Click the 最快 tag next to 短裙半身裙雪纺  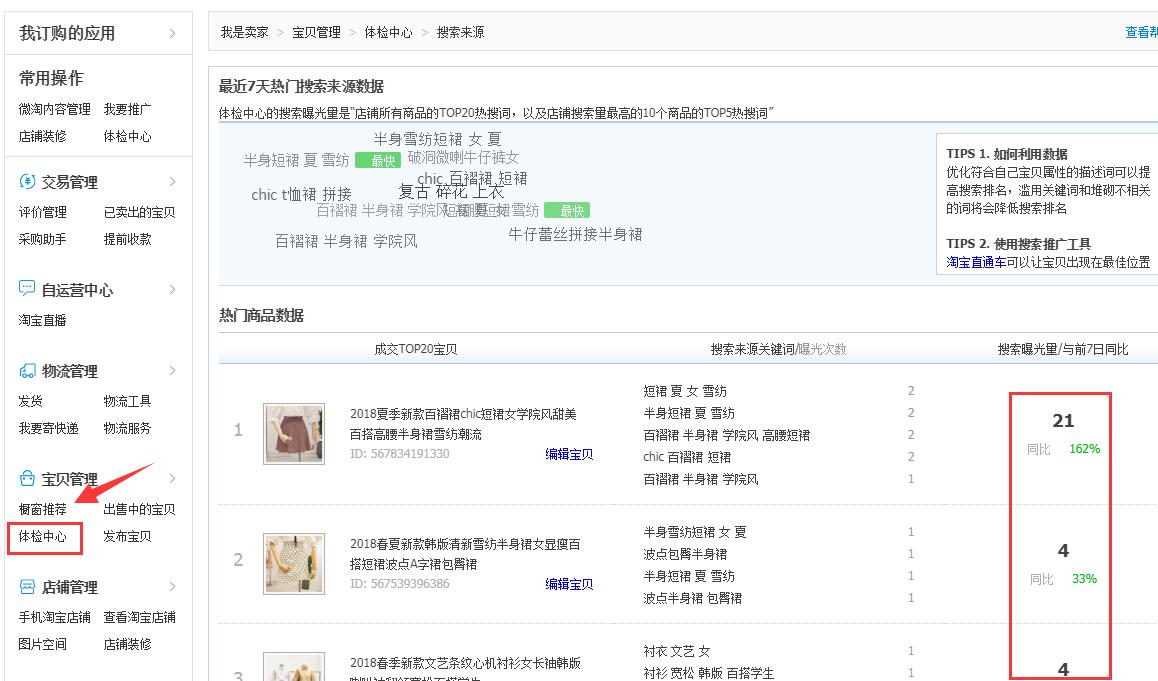click(569, 210)
